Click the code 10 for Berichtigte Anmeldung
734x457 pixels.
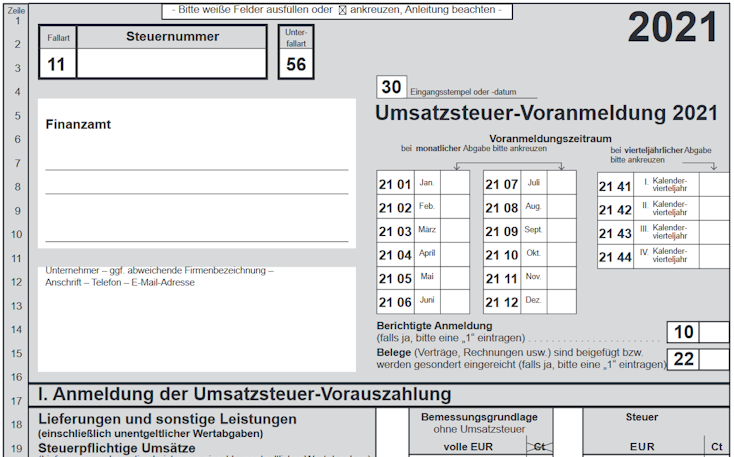click(x=683, y=332)
